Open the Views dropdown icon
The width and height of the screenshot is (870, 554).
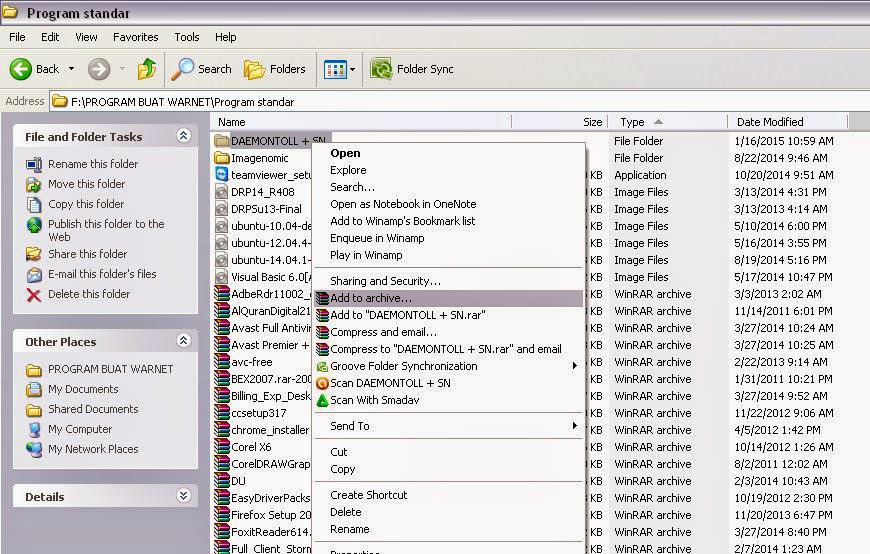(x=339, y=69)
